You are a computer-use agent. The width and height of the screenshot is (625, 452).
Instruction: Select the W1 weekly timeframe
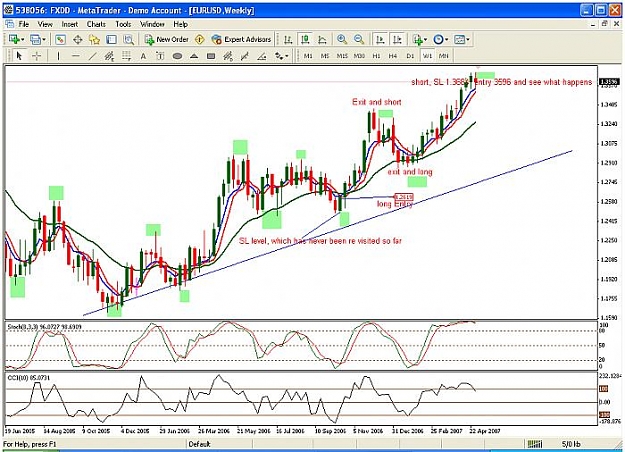pos(427,56)
